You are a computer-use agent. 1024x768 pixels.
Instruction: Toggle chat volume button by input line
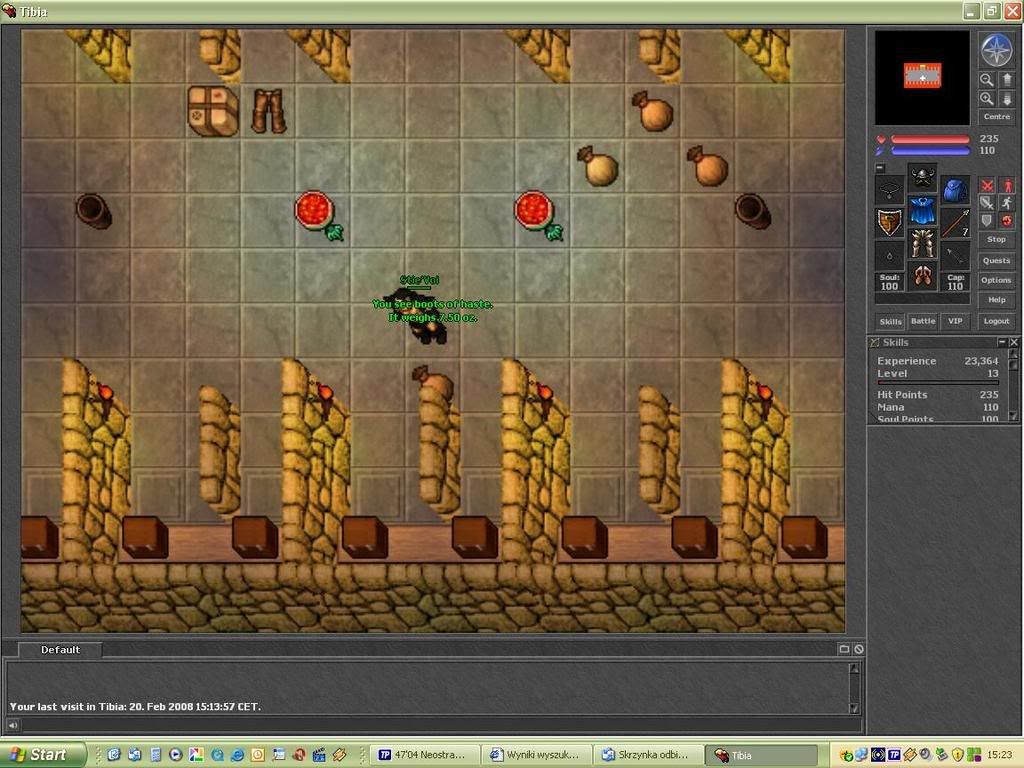[12, 725]
